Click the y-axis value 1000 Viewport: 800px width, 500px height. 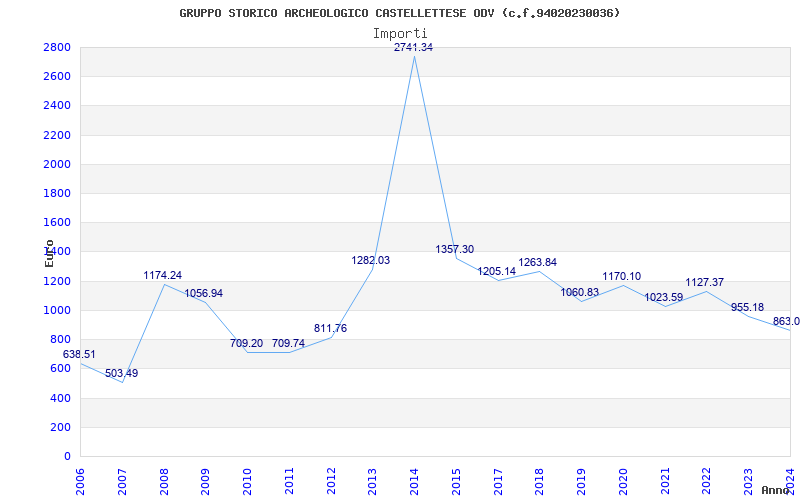coord(57,310)
